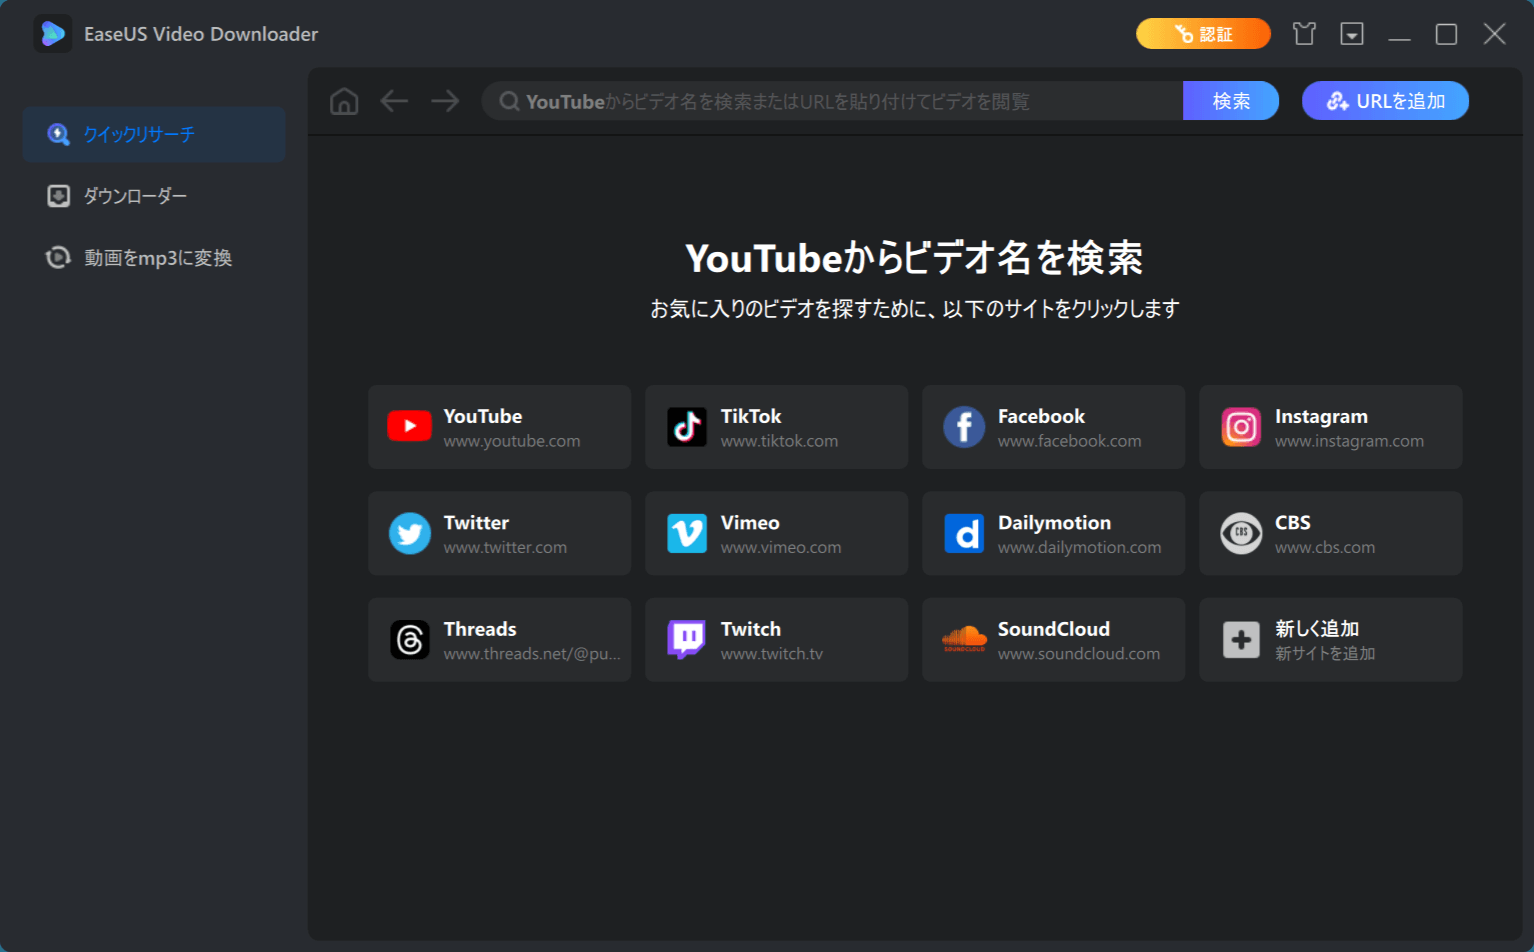Click the orange 認証 activation button
This screenshot has height=952, width=1534.
pyautogui.click(x=1203, y=34)
